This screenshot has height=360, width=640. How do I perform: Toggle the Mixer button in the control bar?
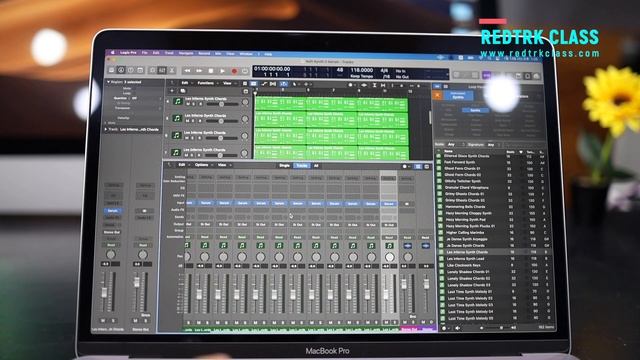click(x=162, y=70)
